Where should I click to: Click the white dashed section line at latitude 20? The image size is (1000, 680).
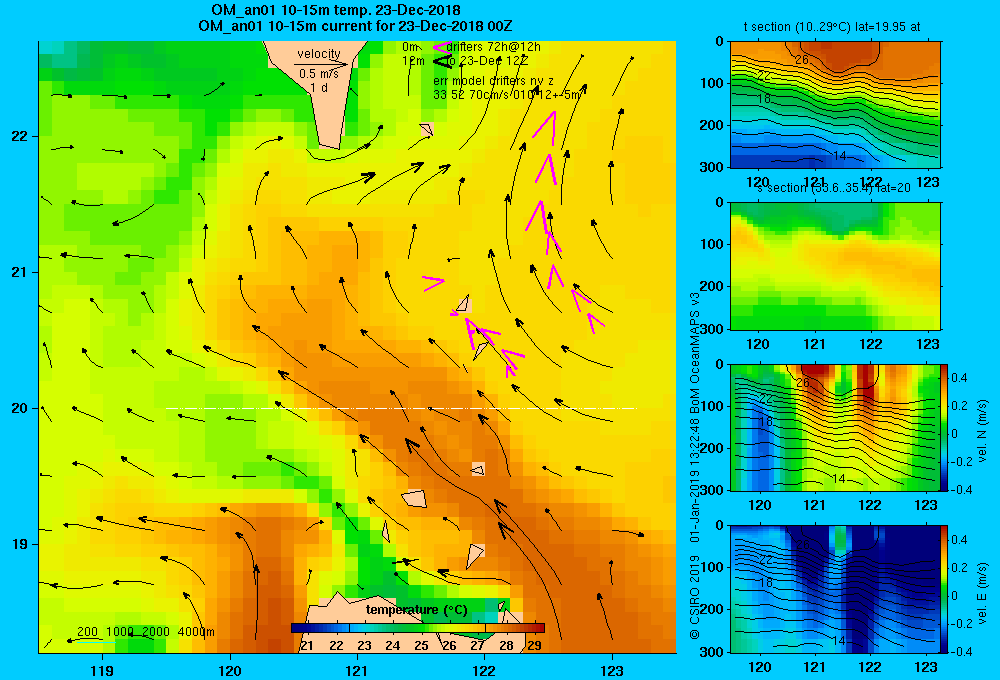[x=401, y=408]
